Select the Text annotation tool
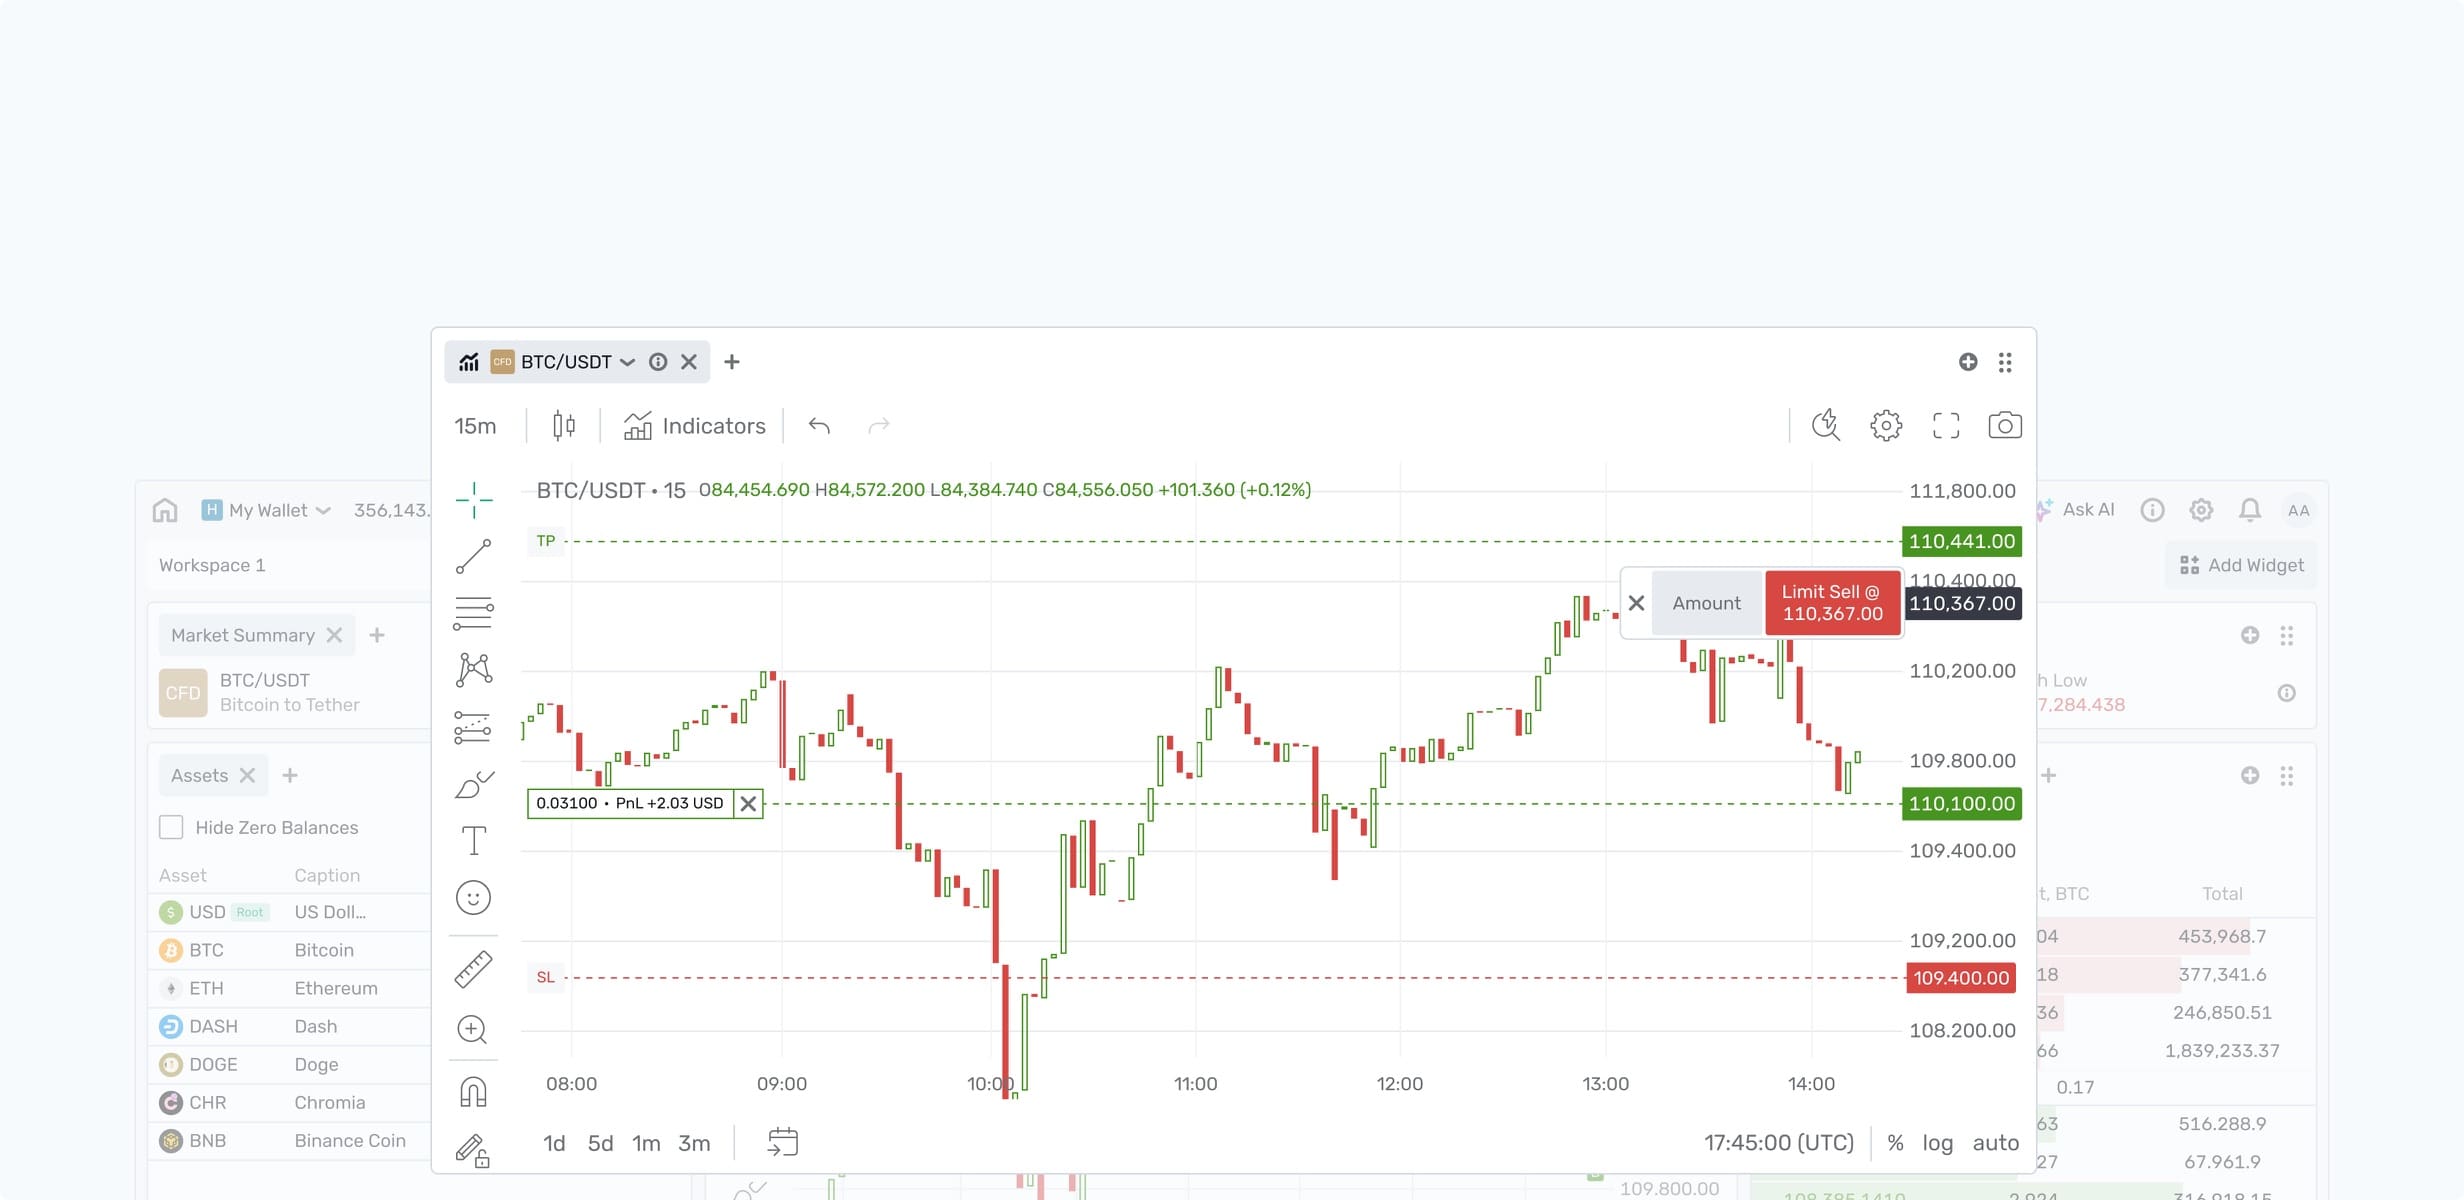The width and height of the screenshot is (2464, 1200). [x=474, y=841]
